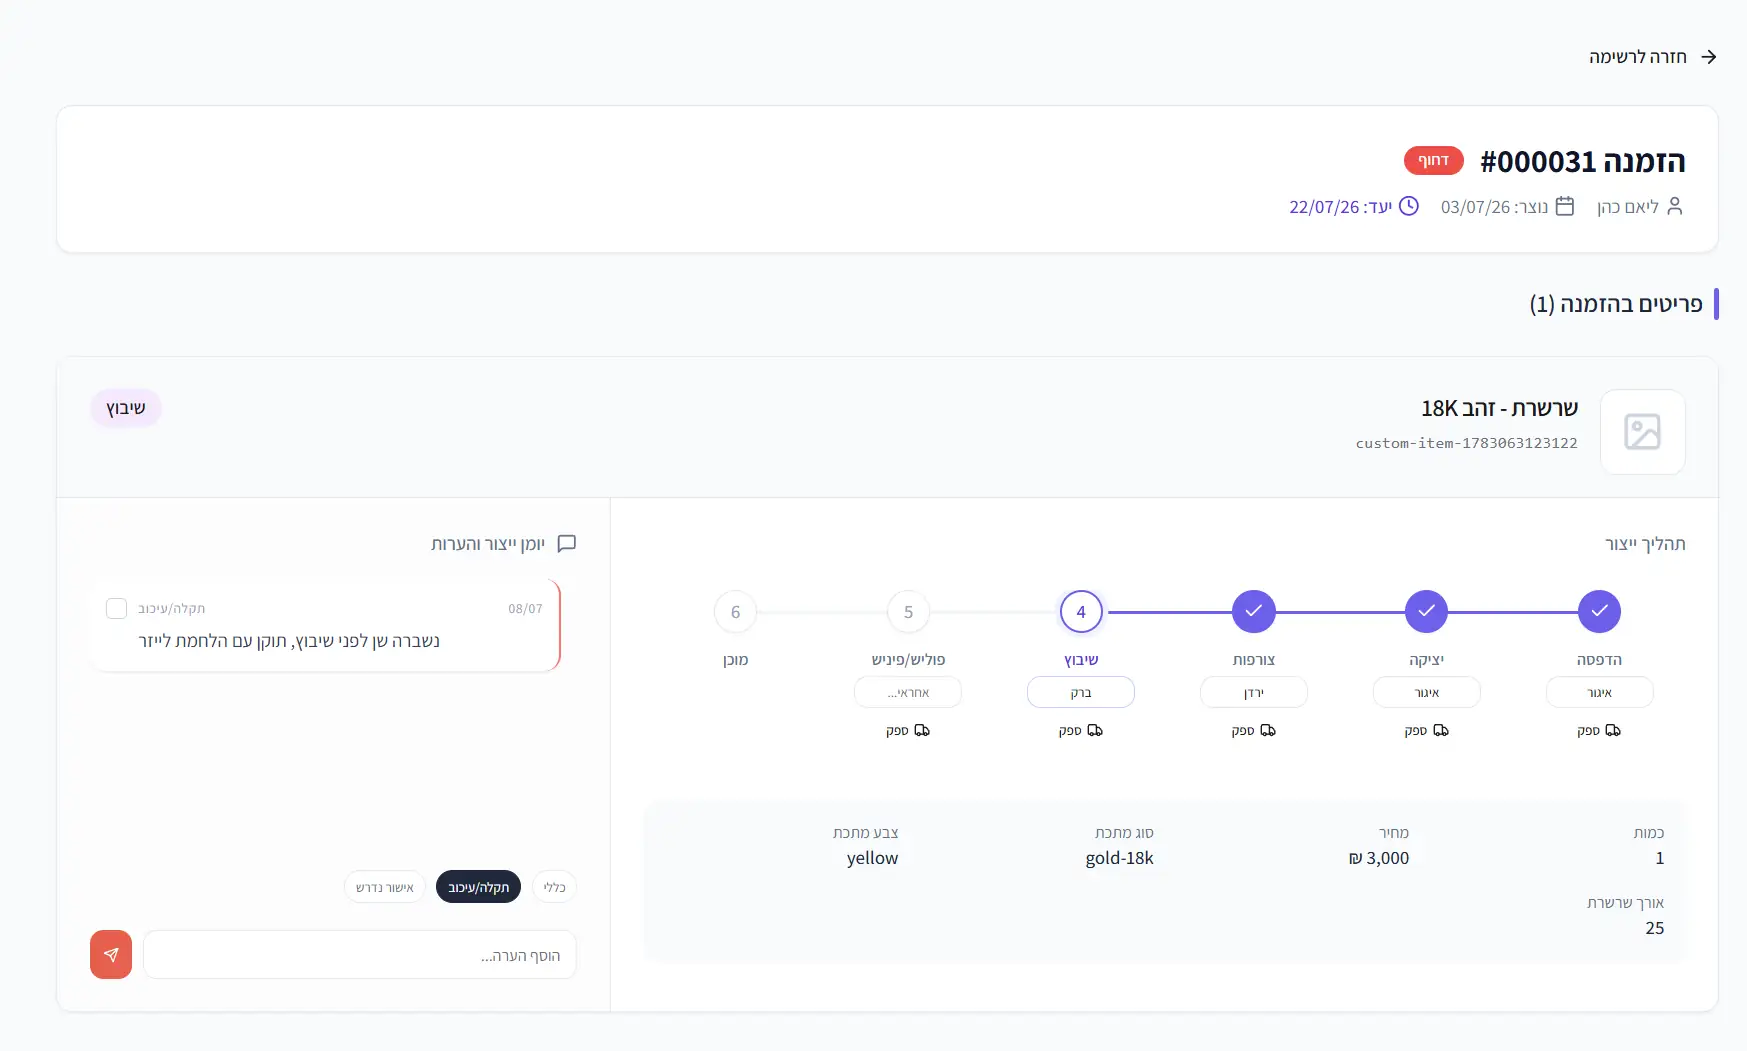Viewport: 1747px width, 1051px height.
Task: Click the הזמנה #000031 heading
Action: click(1582, 161)
